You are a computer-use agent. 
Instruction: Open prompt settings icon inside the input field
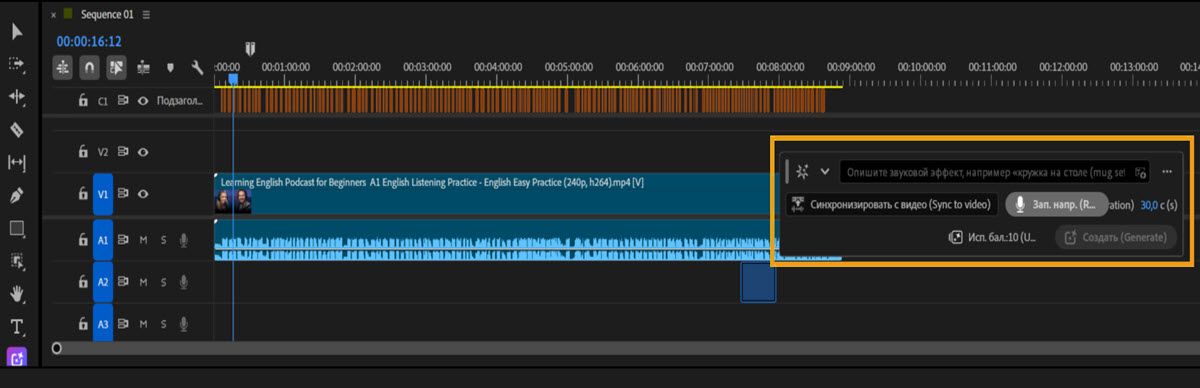[1141, 172]
